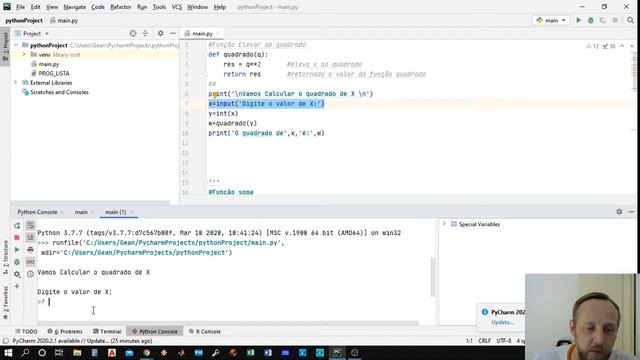Viewport: 640px width, 360px height.
Task: Open Excel from the taskbar
Action: [251, 353]
